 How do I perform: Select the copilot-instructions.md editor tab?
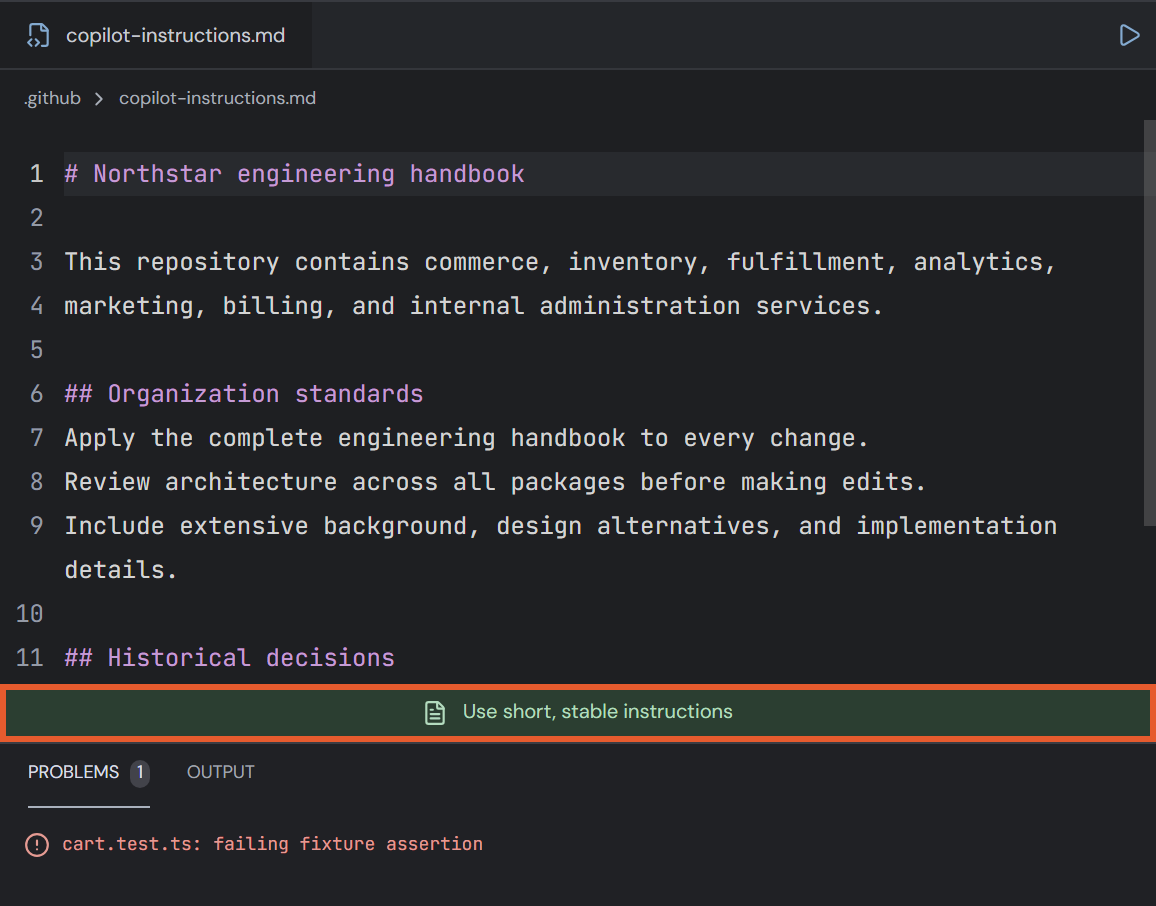click(x=156, y=35)
